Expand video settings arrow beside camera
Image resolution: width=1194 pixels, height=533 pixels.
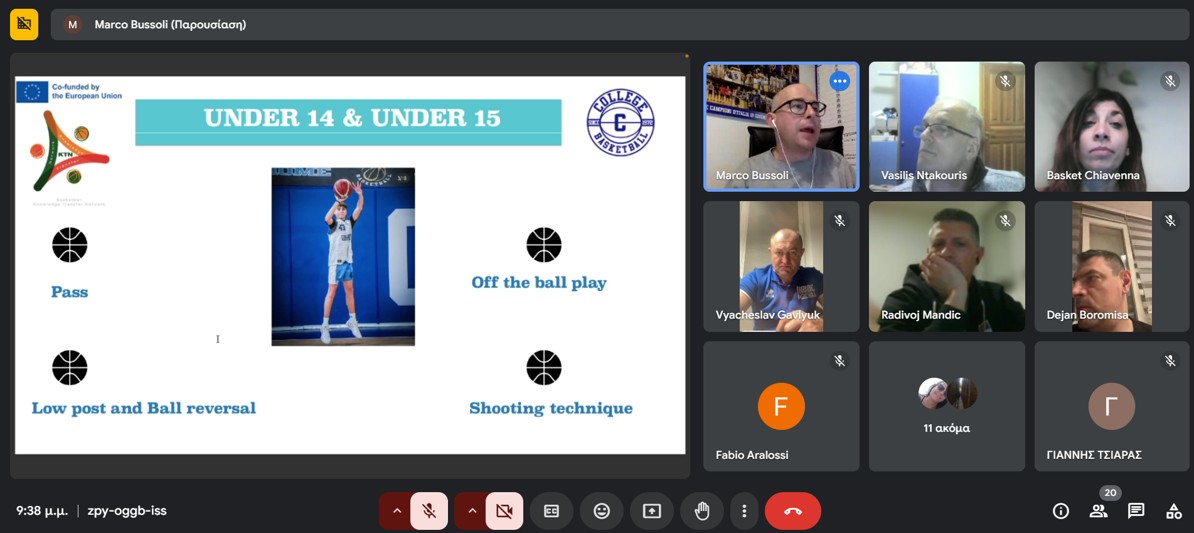[x=472, y=511]
